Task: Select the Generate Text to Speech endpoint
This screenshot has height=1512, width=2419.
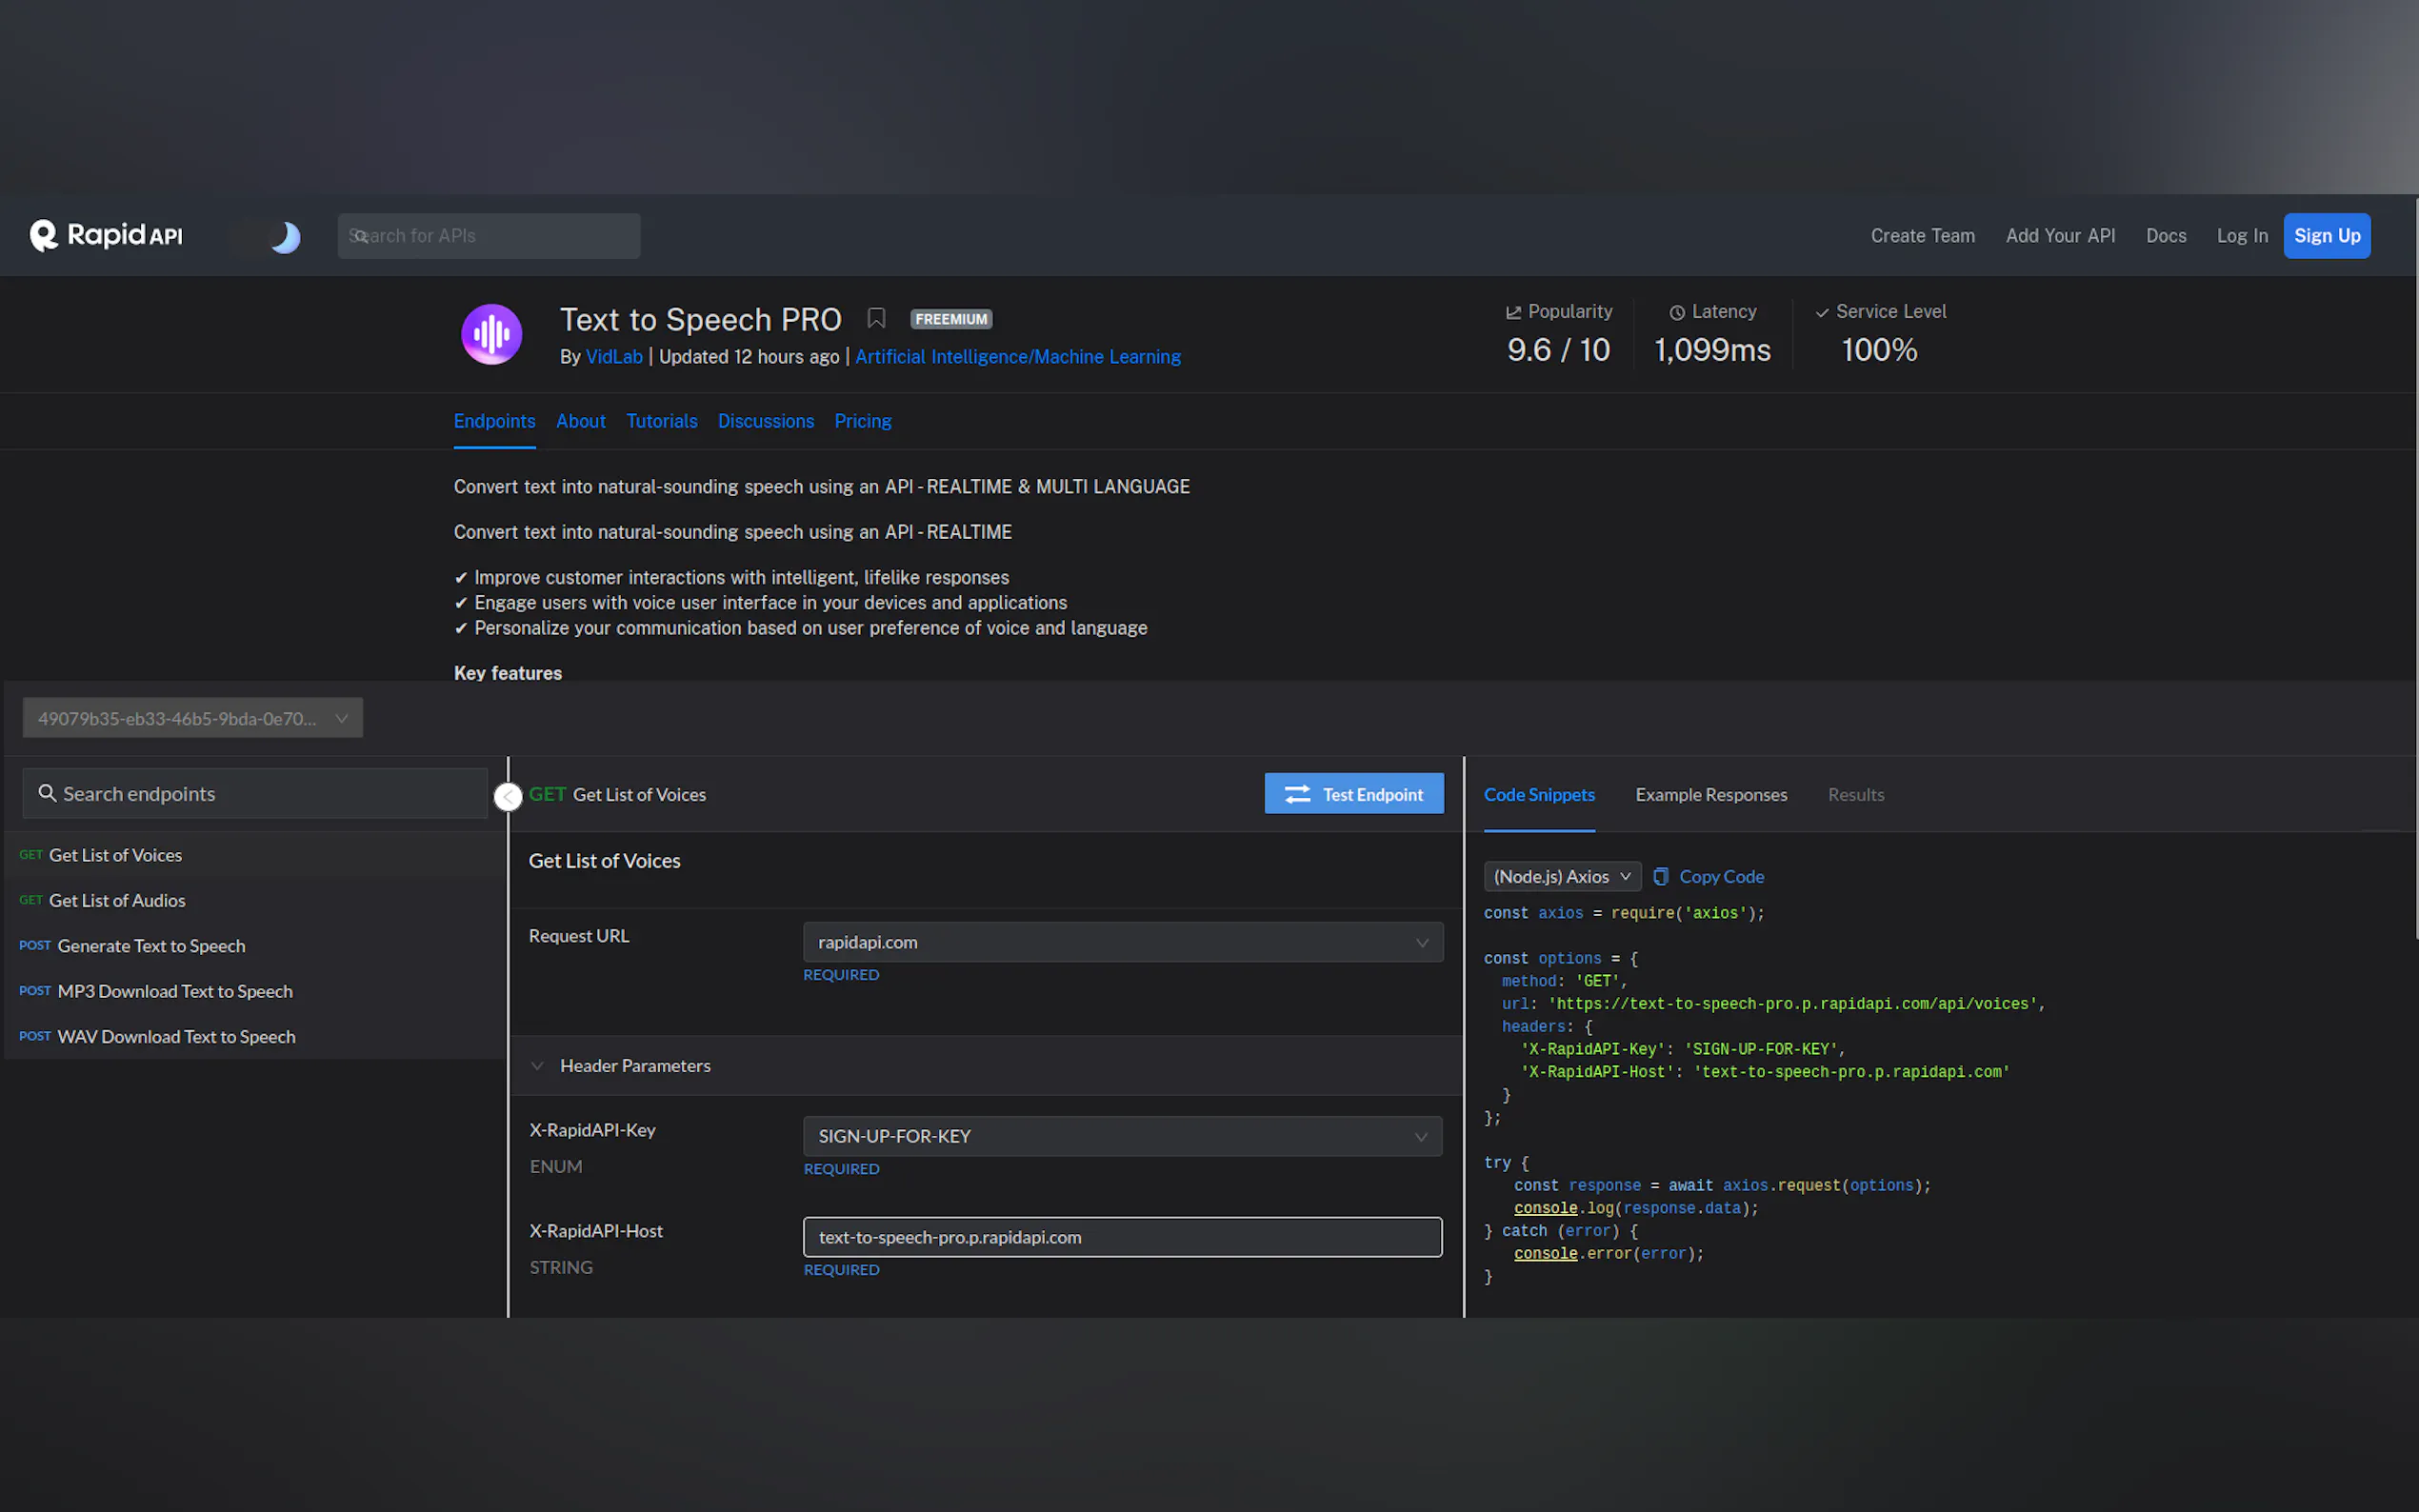Action: click(151, 946)
